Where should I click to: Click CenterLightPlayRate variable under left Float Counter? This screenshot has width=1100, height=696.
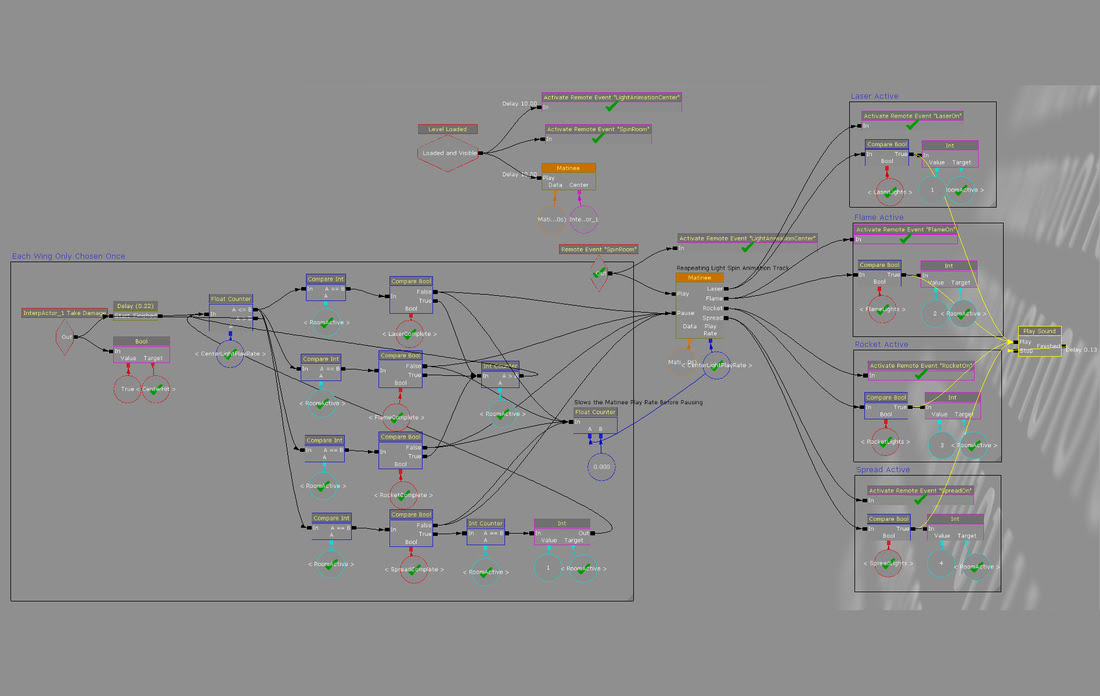[x=230, y=354]
